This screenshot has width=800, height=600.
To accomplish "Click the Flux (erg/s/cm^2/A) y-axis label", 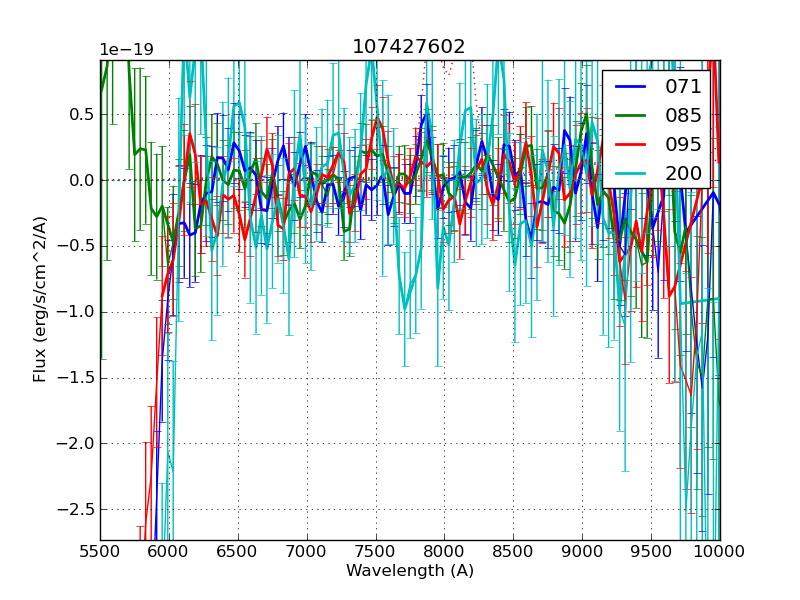I will (40, 299).
